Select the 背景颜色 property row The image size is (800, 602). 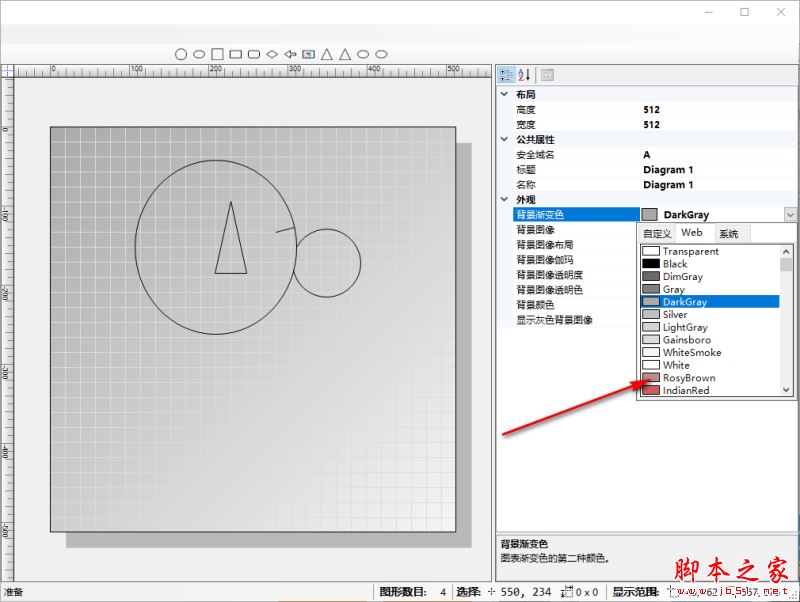pos(577,305)
